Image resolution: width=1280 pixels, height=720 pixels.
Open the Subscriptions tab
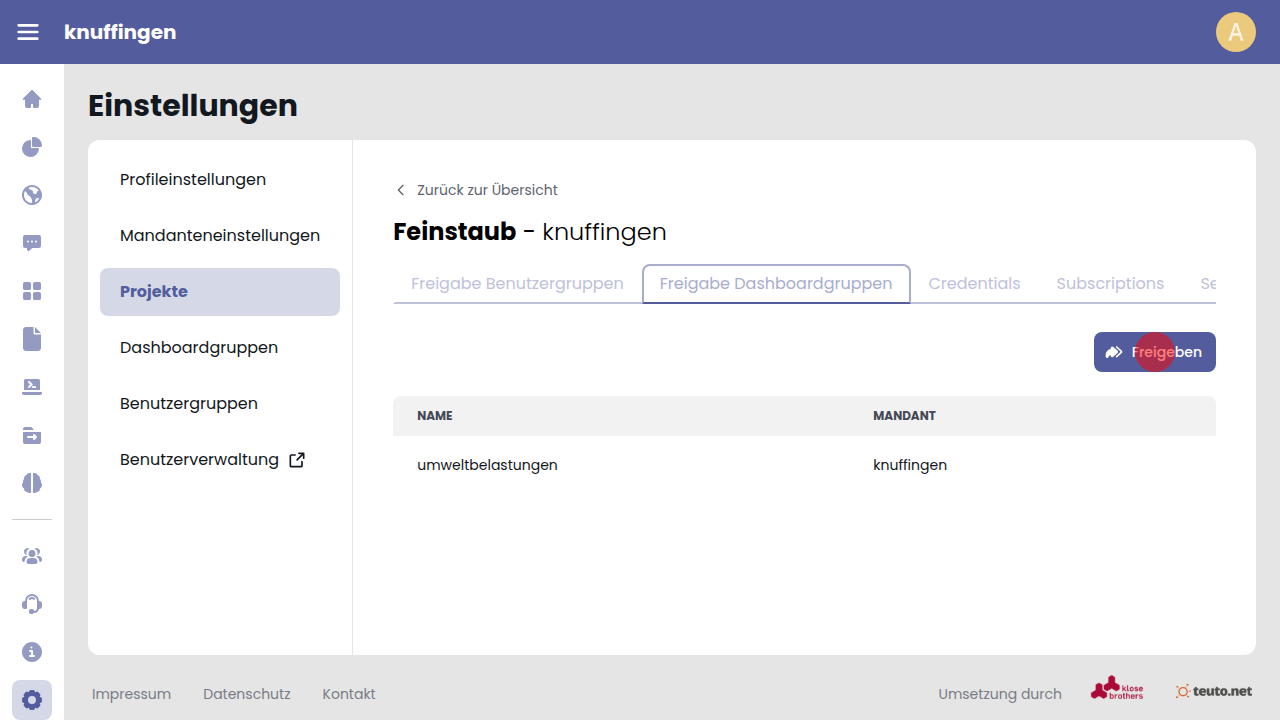pyautogui.click(x=1110, y=284)
